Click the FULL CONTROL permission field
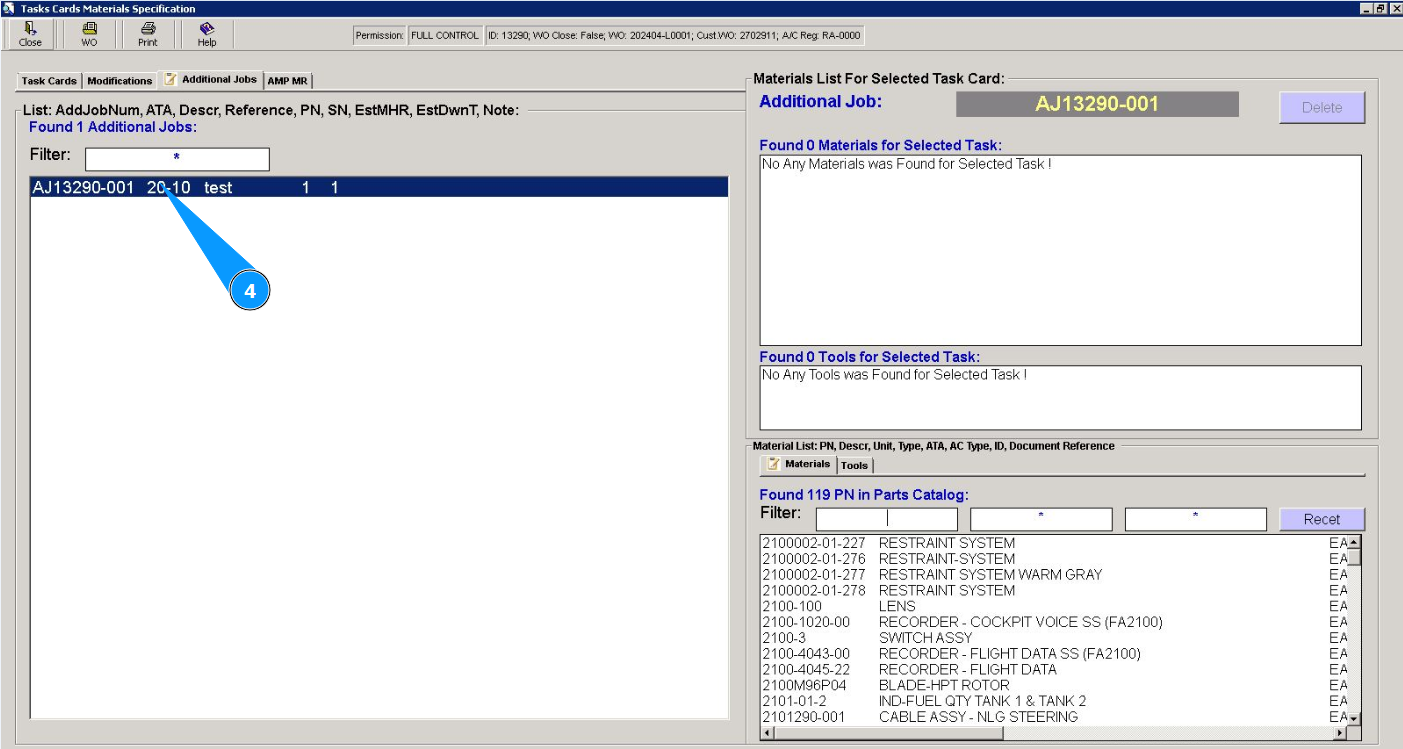This screenshot has width=1403, height=749. (x=445, y=36)
